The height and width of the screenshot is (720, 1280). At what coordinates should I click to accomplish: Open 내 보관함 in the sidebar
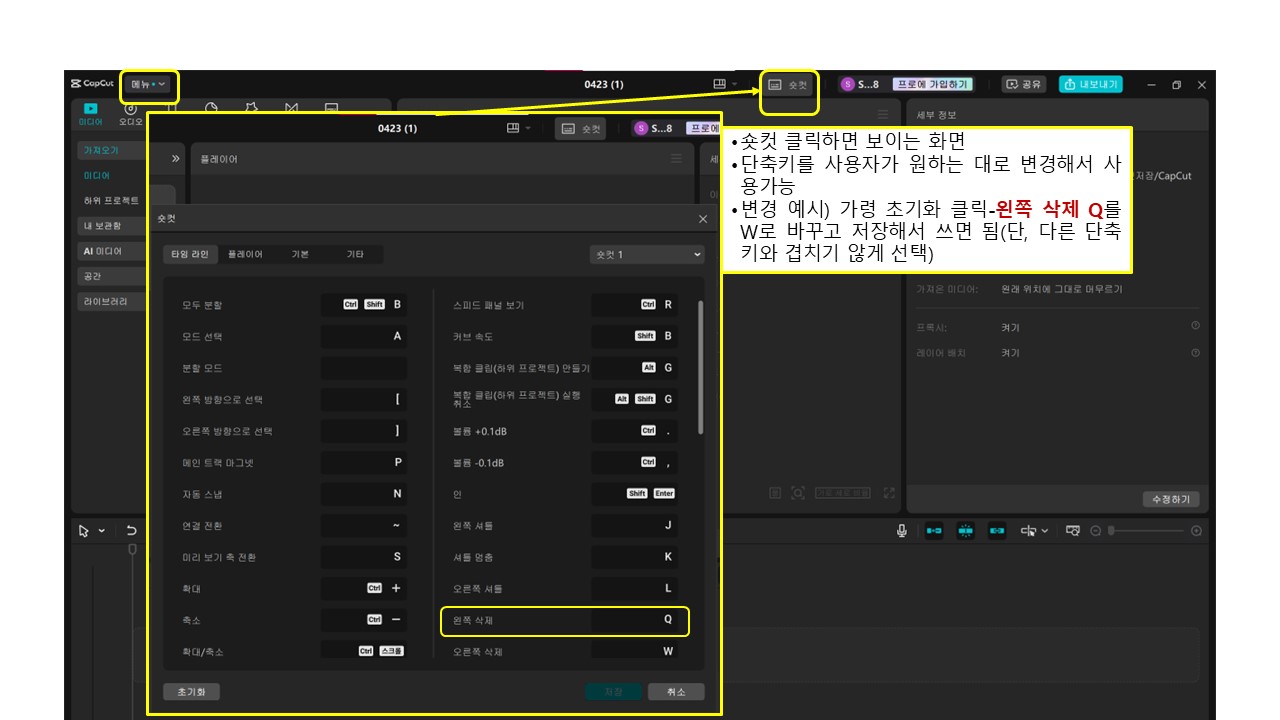(109, 226)
